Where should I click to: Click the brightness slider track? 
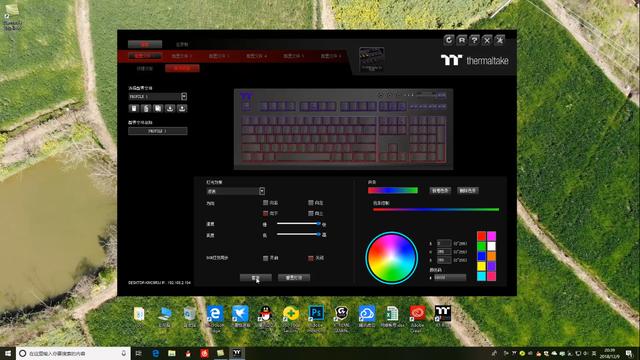coord(298,234)
